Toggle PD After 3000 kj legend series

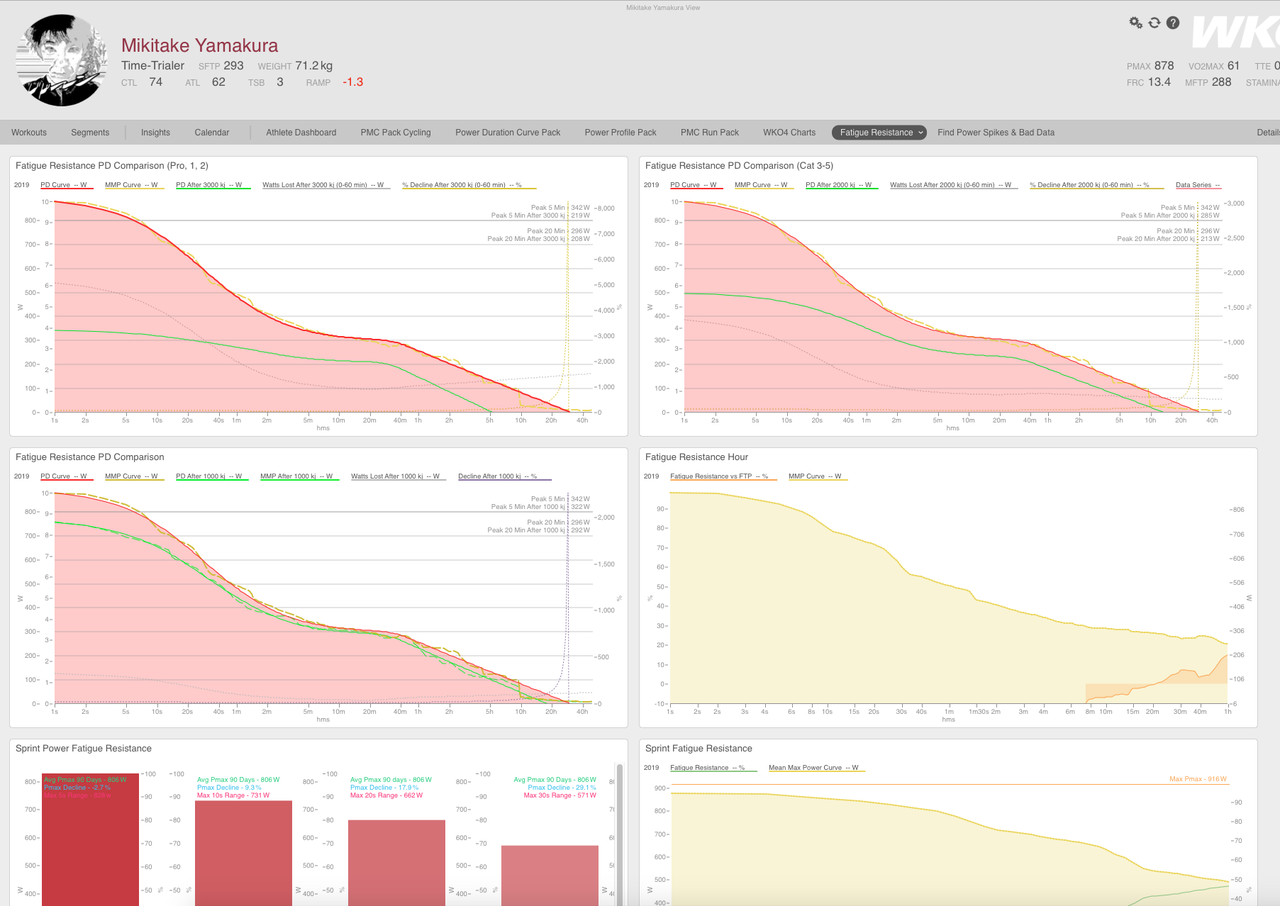211,185
